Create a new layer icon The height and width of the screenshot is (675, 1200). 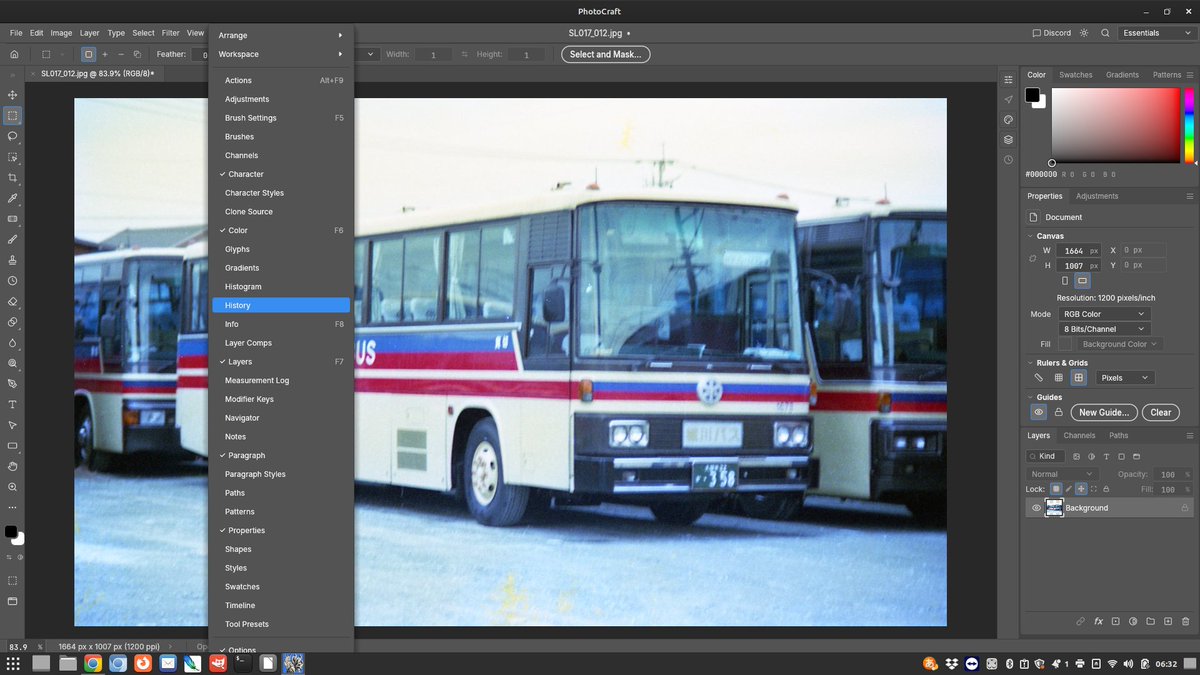pyautogui.click(x=1167, y=621)
